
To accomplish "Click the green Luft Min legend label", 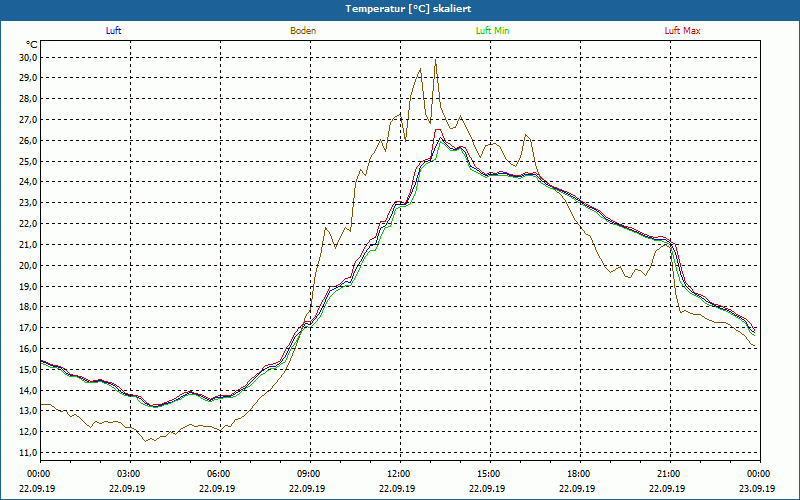I will (492, 31).
